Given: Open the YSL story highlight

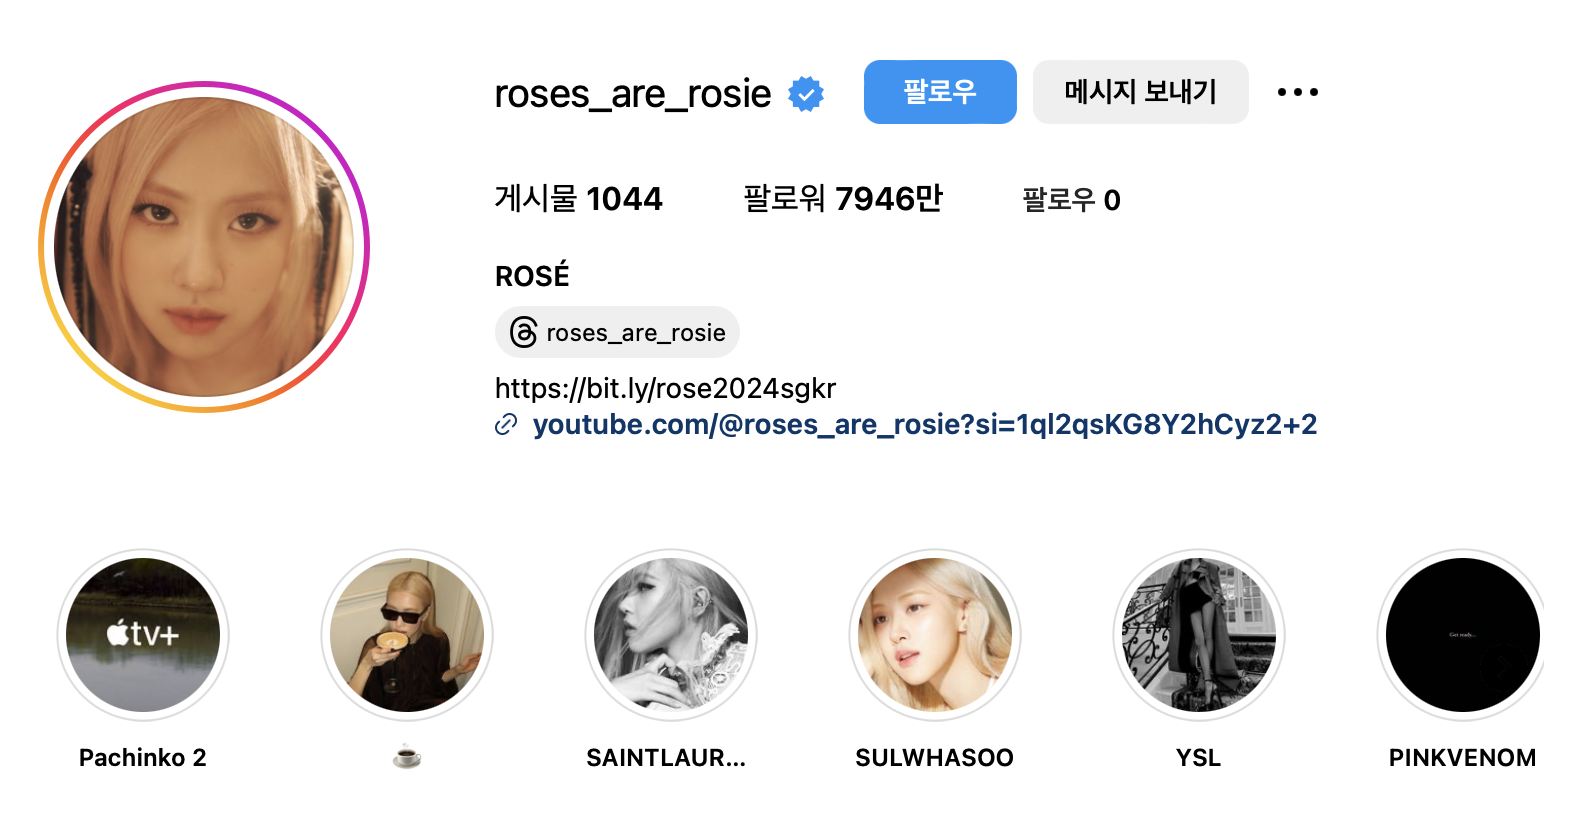Looking at the screenshot, I should pos(1199,635).
